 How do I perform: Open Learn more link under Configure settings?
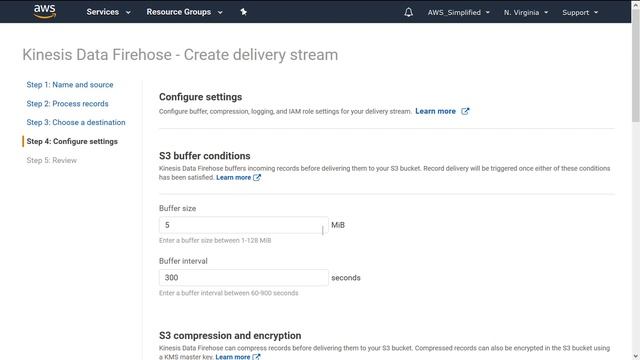(435, 111)
